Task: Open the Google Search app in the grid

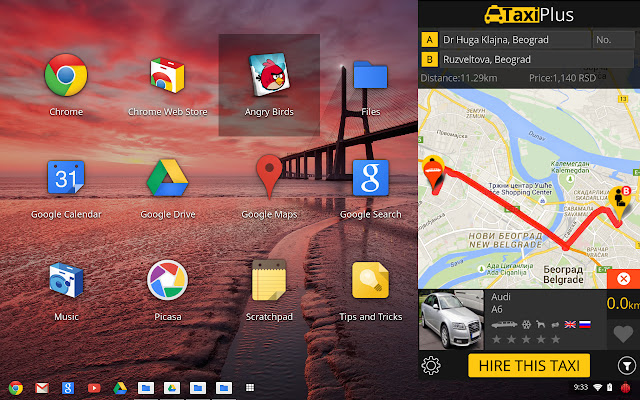Action: pos(370,178)
